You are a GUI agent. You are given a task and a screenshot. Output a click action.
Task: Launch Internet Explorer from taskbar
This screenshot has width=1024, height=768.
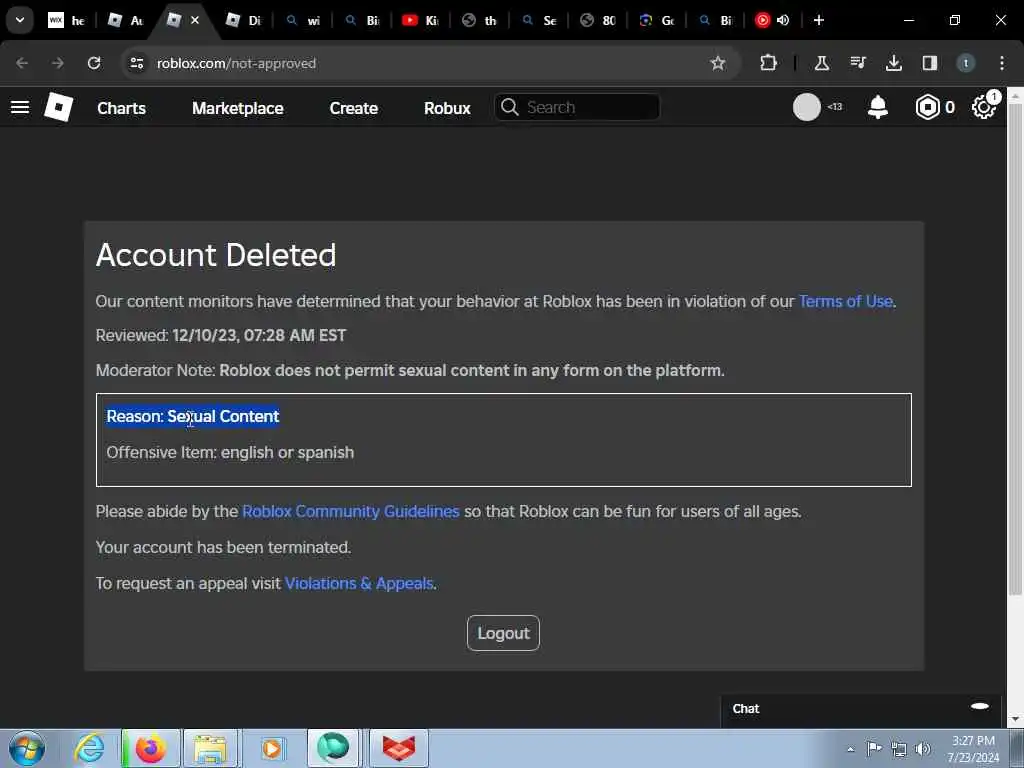[x=89, y=748]
